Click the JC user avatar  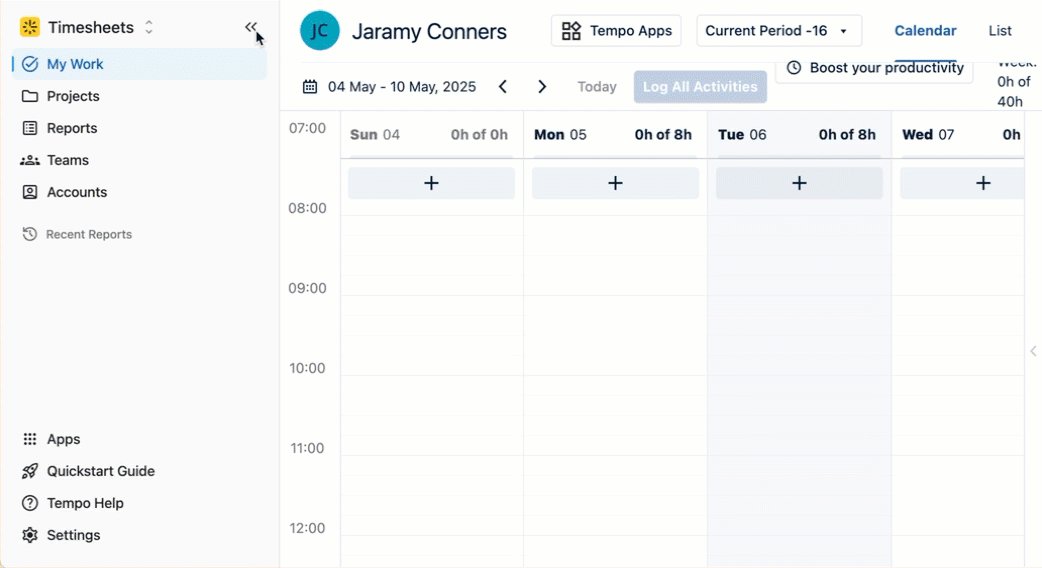(x=320, y=31)
